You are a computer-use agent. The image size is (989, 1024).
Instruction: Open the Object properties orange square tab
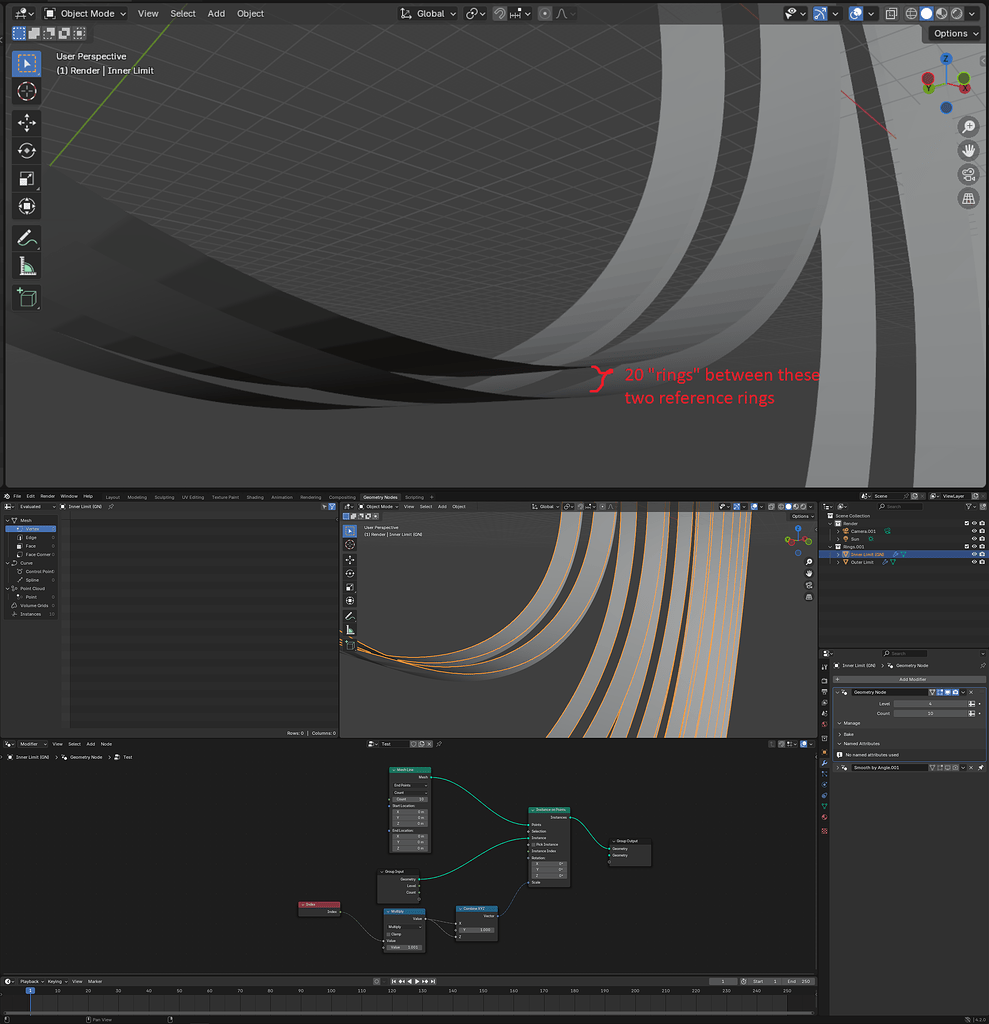tap(824, 752)
